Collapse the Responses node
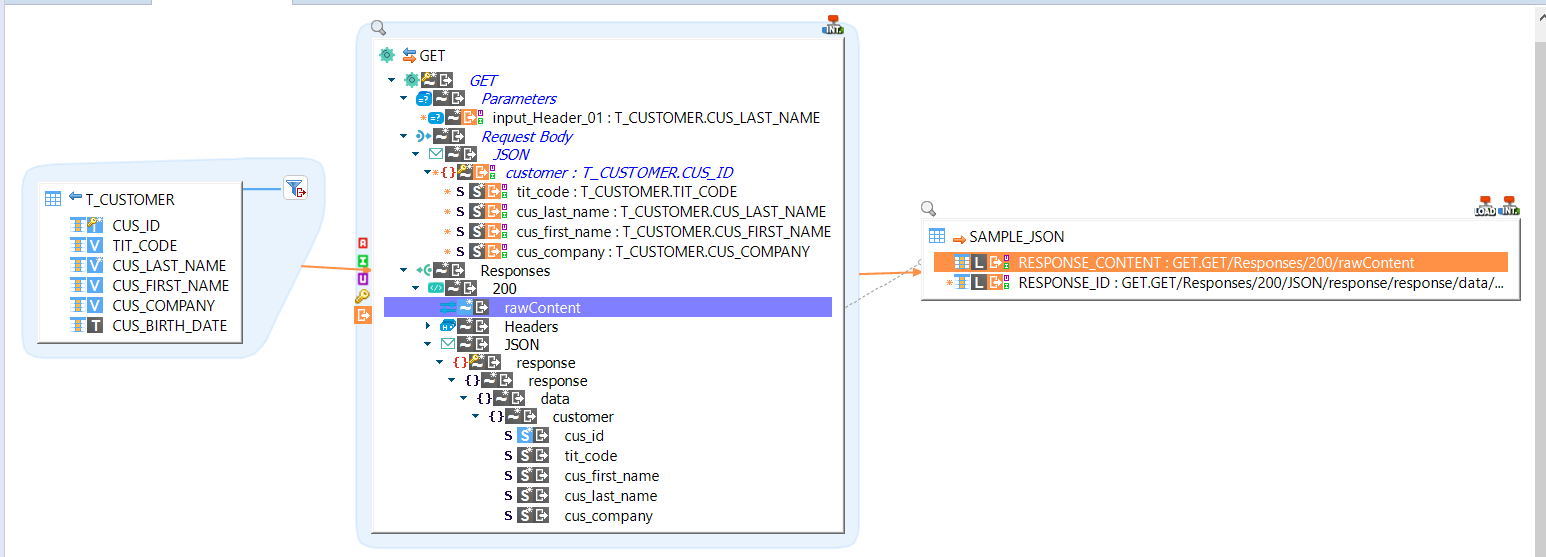Viewport: 1546px width, 557px height. click(x=403, y=270)
